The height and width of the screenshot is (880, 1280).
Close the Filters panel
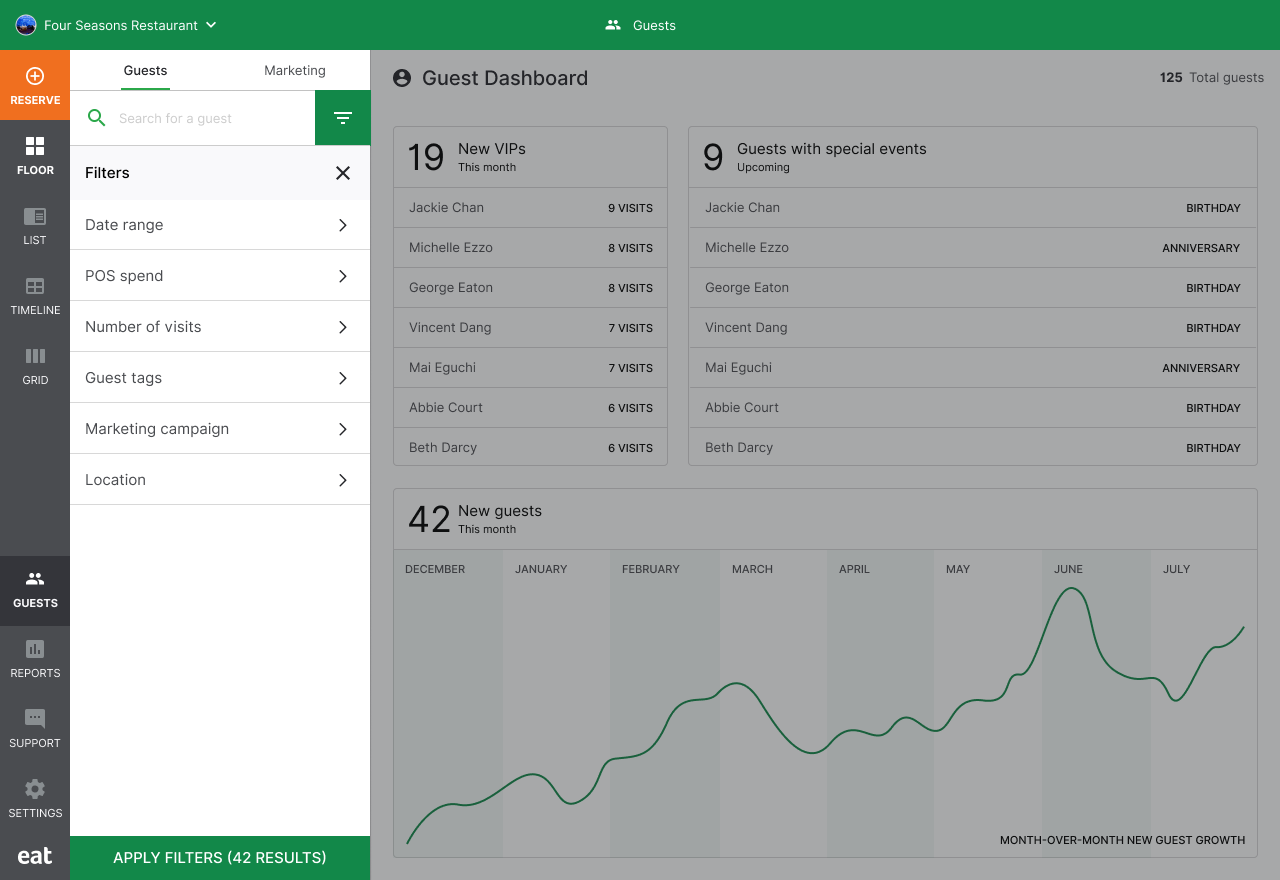click(343, 172)
